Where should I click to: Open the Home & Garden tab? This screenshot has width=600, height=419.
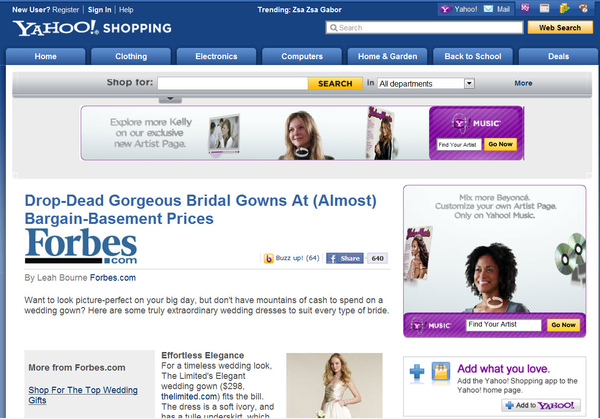tap(387, 57)
